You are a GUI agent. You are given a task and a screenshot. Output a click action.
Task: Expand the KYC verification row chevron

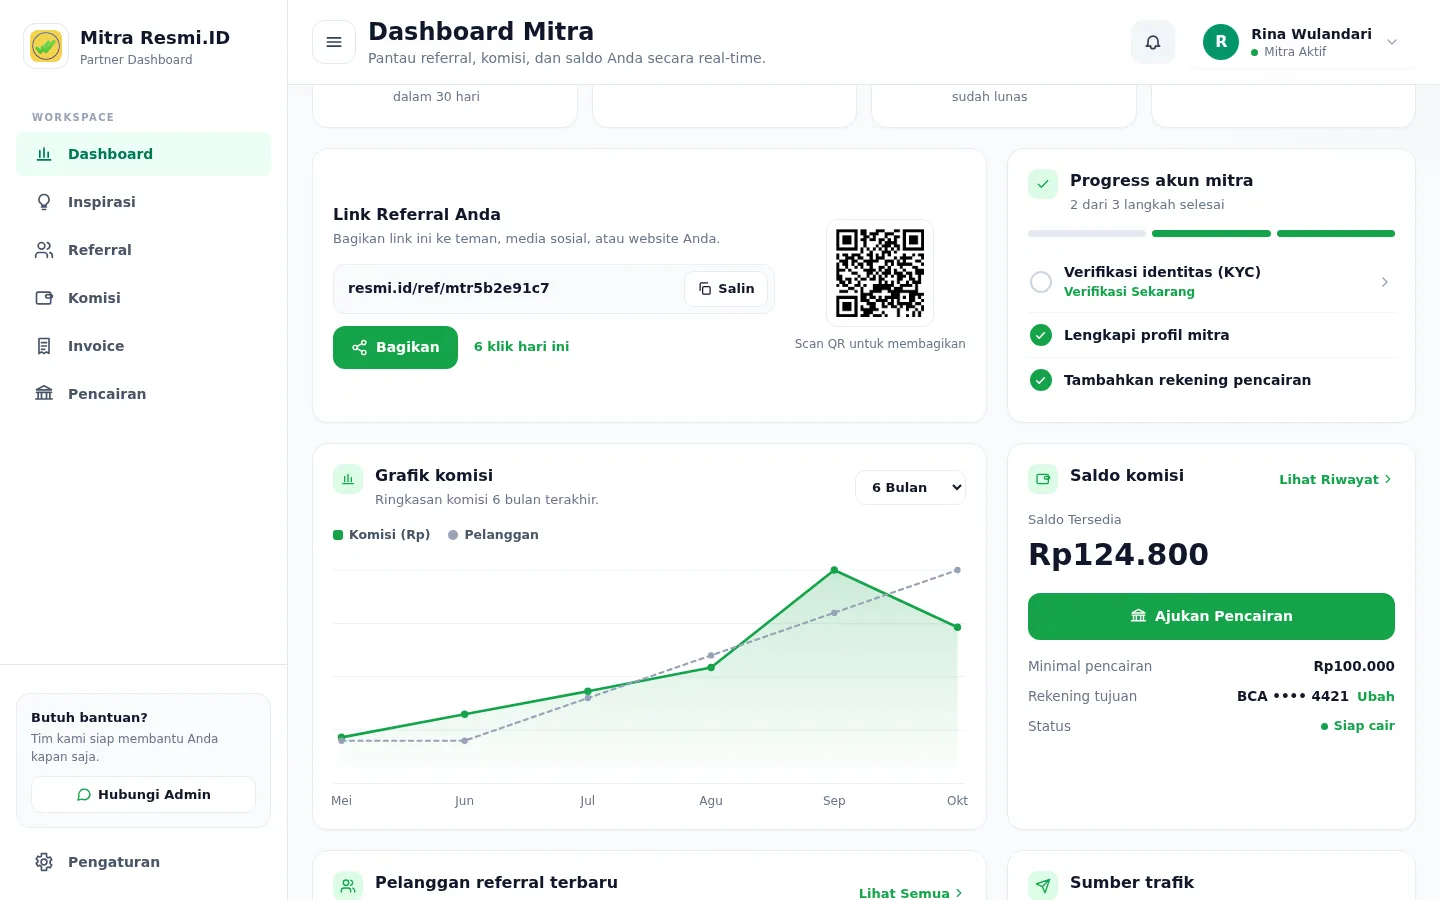(1385, 282)
